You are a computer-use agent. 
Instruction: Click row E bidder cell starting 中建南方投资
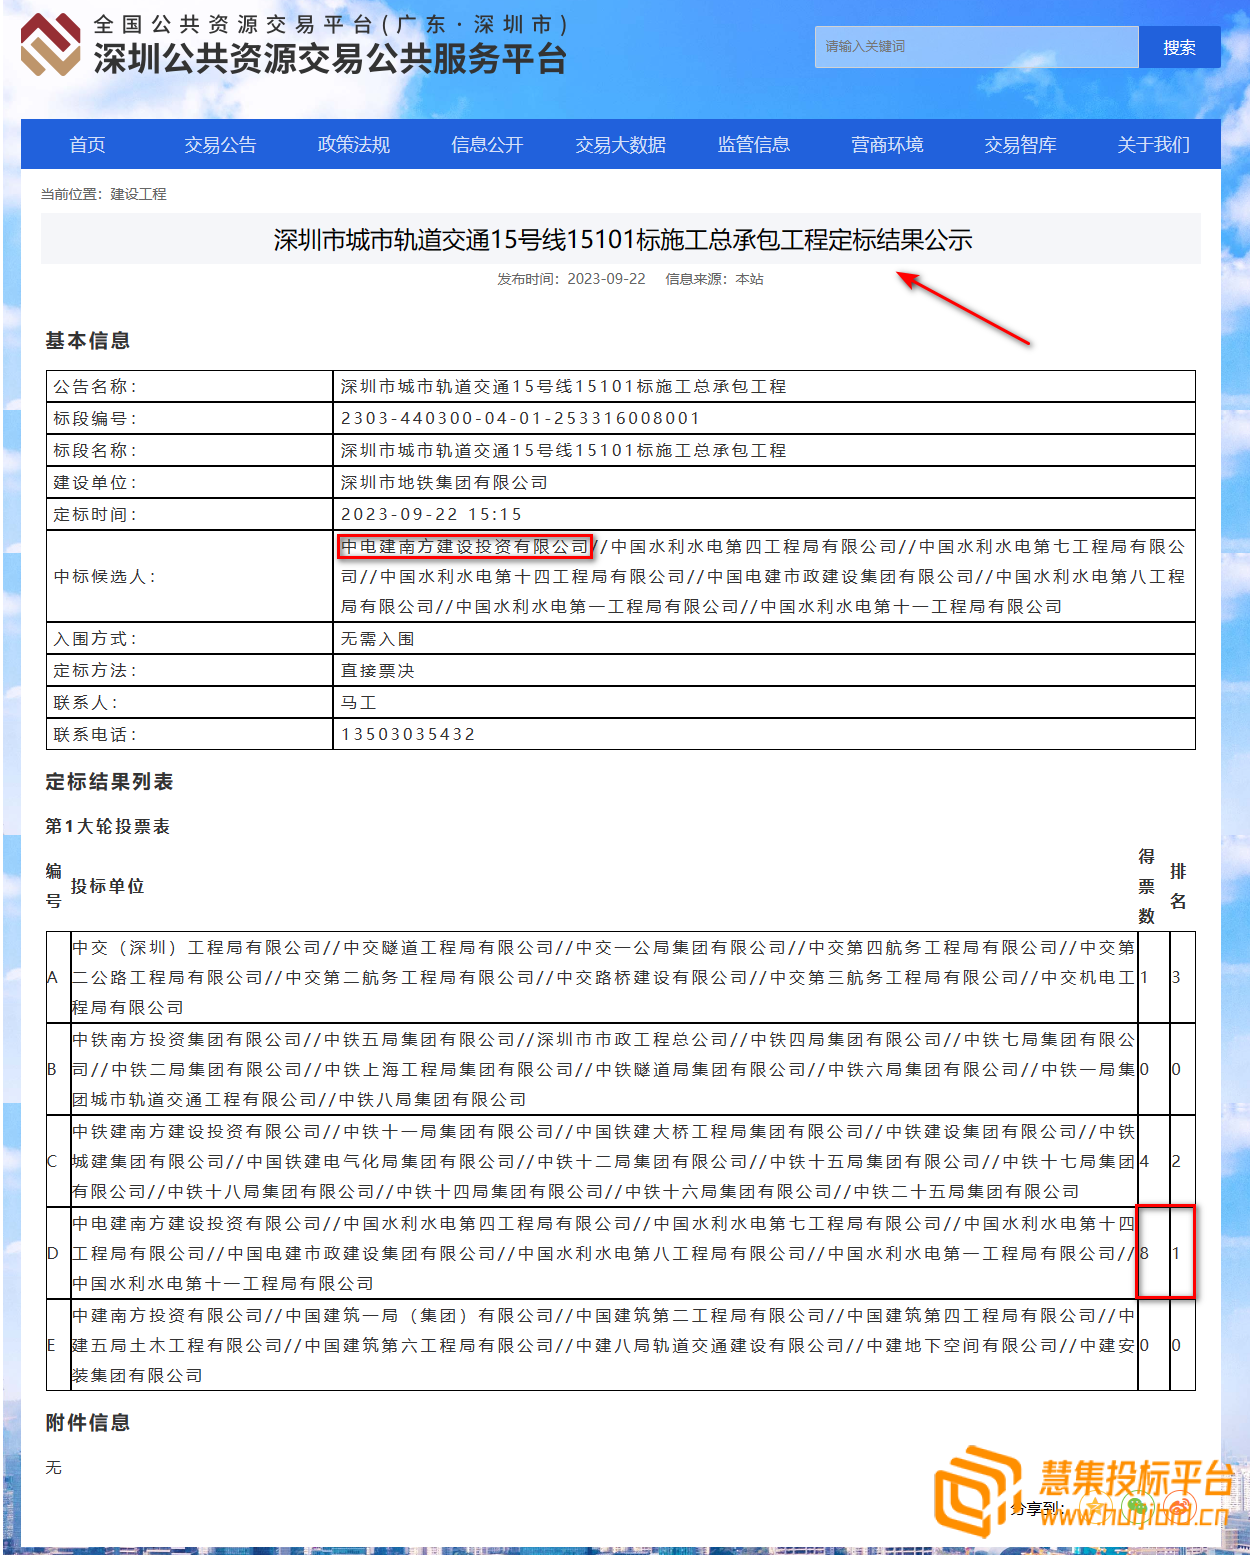(x=603, y=1345)
